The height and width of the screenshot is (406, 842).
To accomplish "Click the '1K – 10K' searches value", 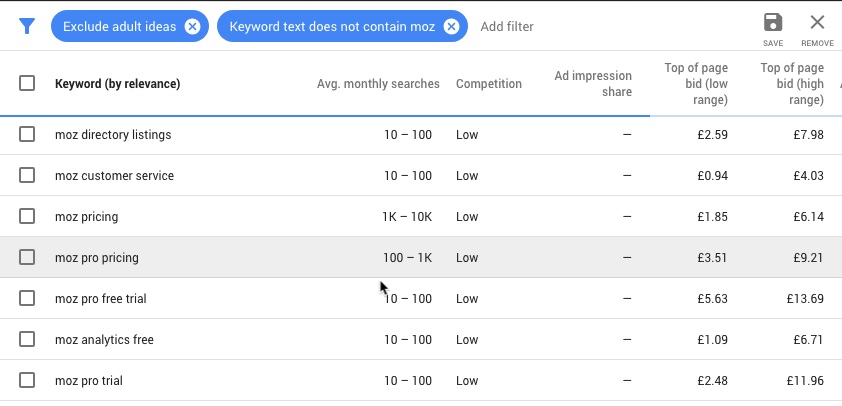I will 407,216.
